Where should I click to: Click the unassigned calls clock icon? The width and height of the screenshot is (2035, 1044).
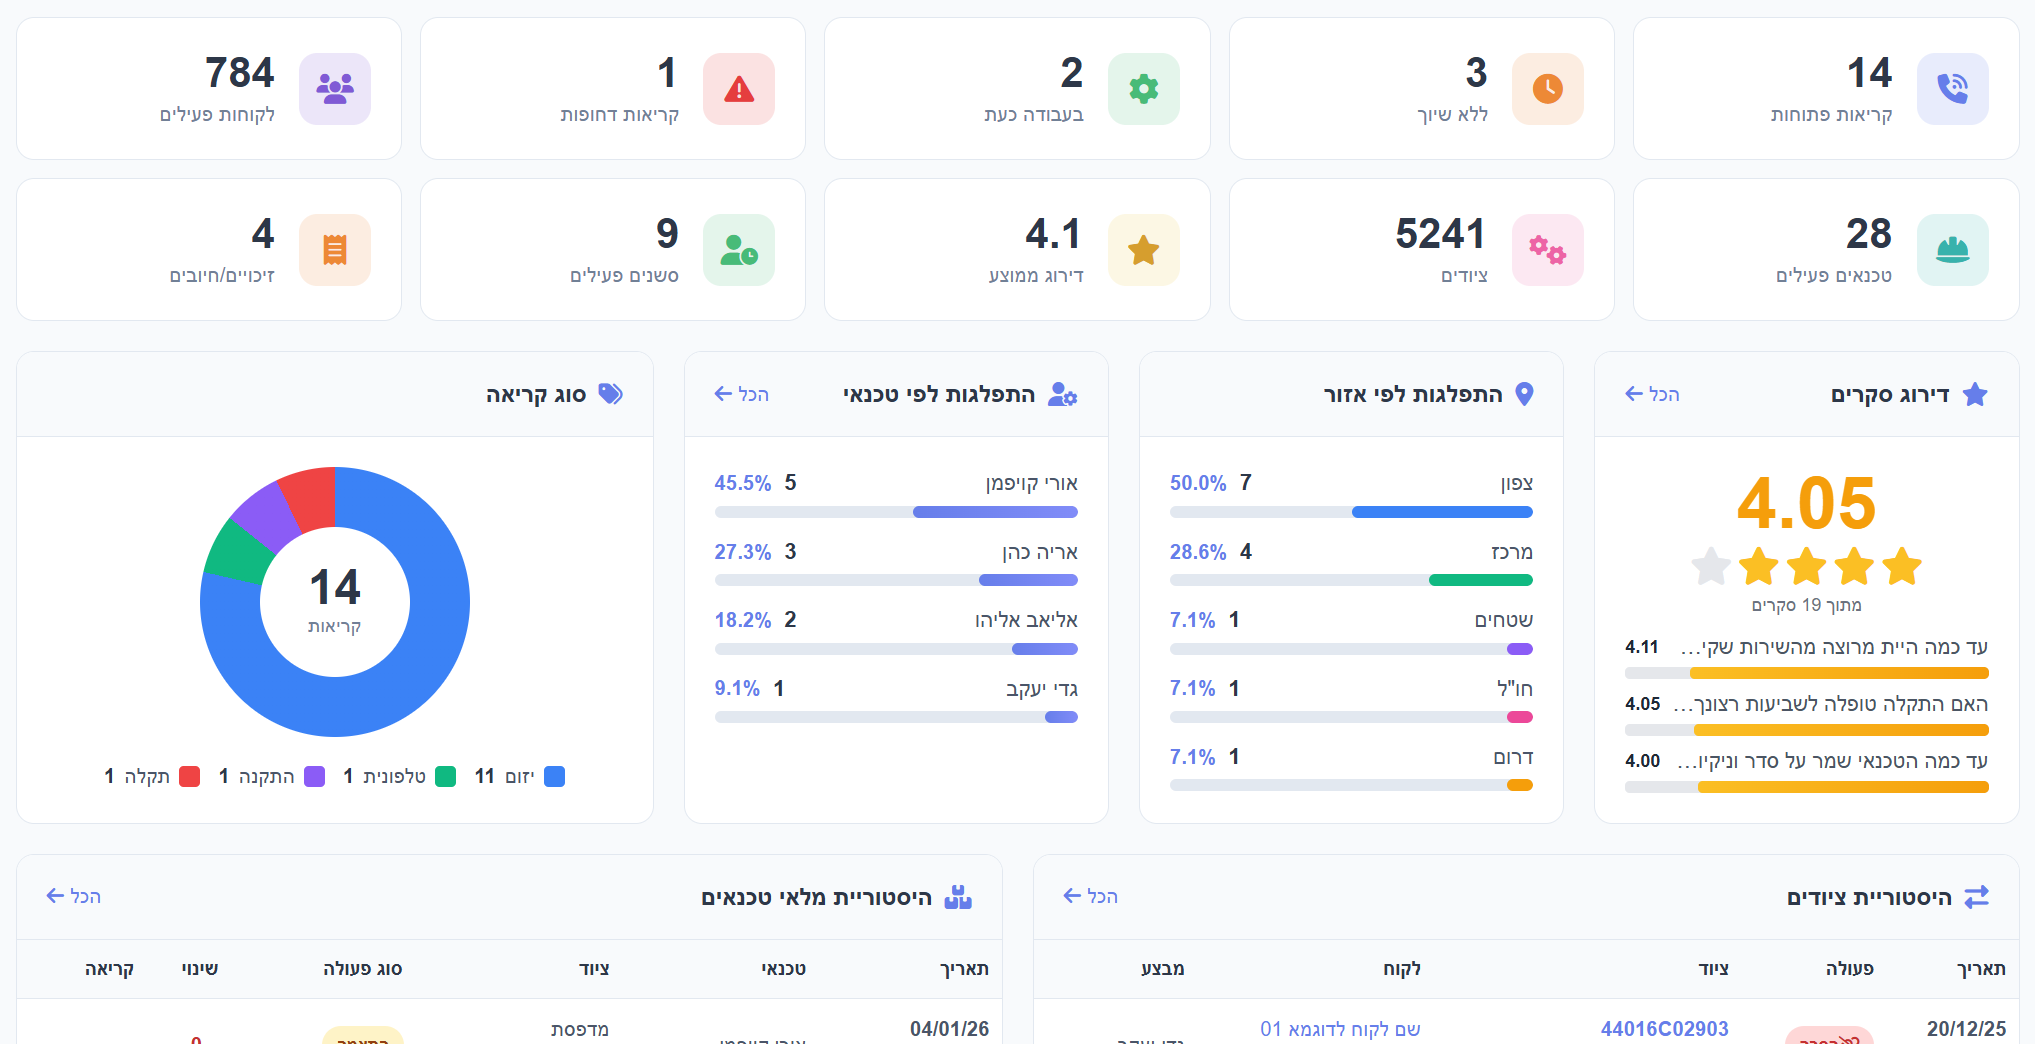tap(1547, 89)
